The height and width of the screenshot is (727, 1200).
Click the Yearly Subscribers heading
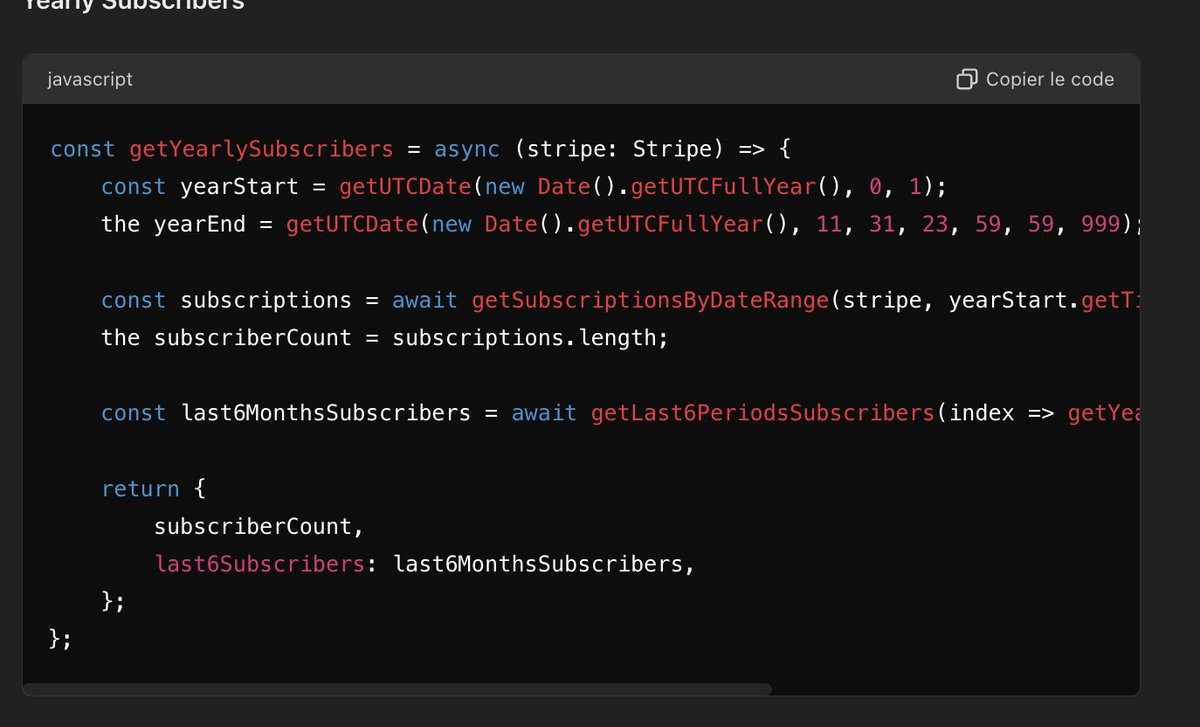pos(133,6)
